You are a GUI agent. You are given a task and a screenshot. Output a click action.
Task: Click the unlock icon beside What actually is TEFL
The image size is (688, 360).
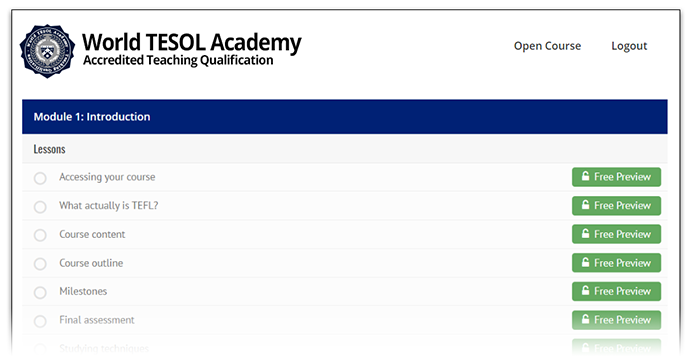pos(585,205)
